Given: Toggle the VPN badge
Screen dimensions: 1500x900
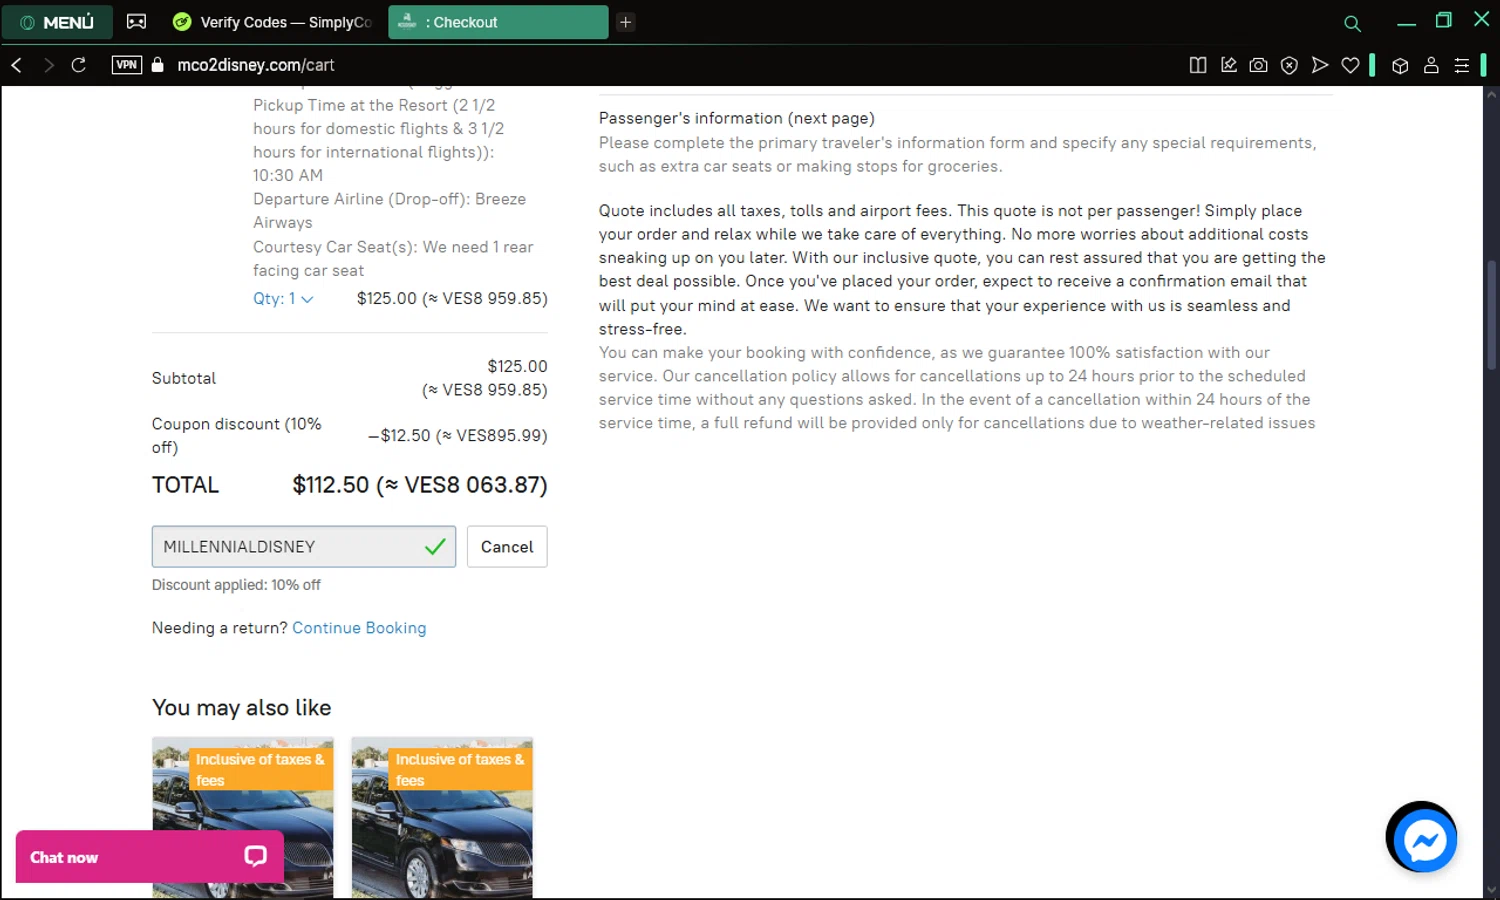Looking at the screenshot, I should 126,65.
